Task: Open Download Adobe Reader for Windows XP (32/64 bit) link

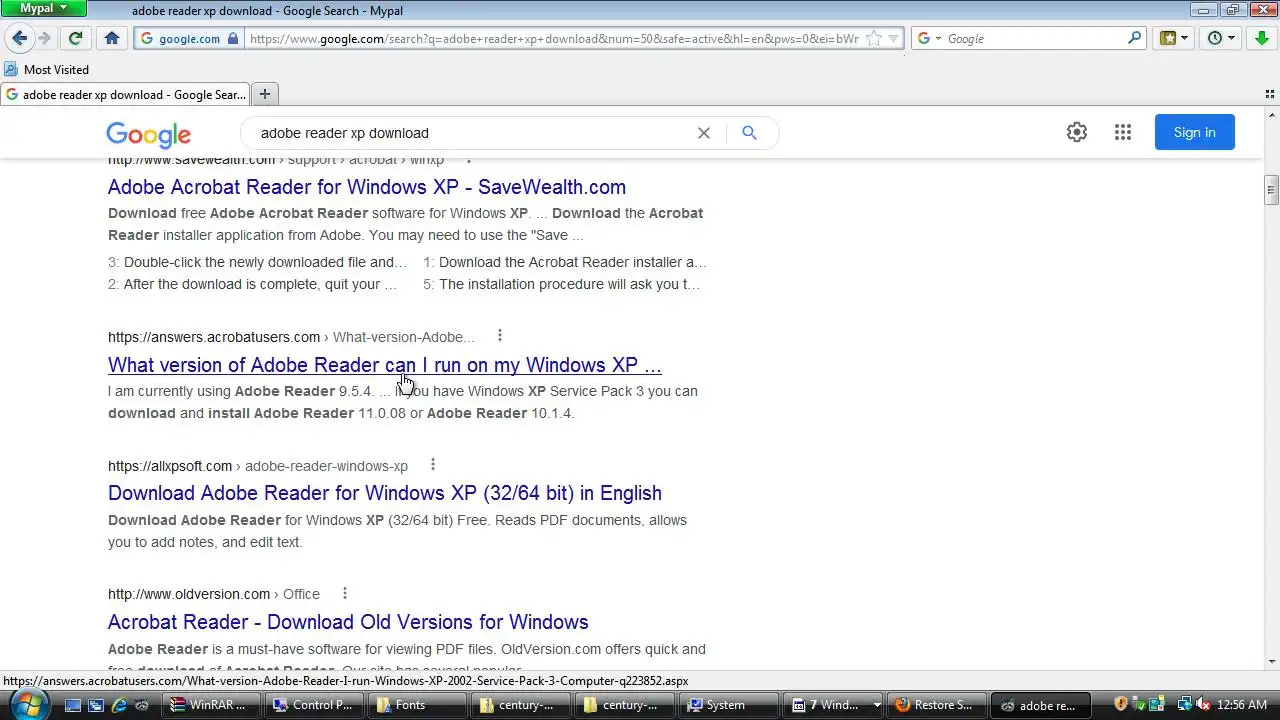Action: (x=385, y=493)
